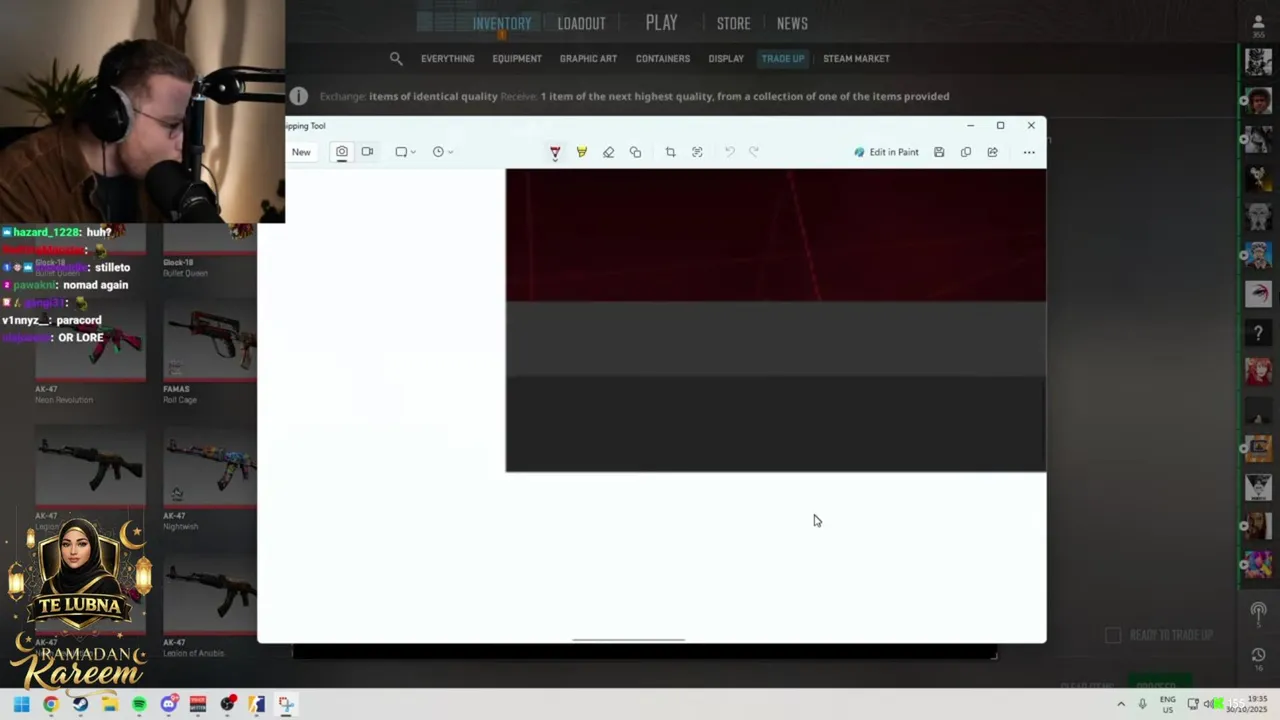Viewport: 1280px width, 720px height.
Task: Select the EQUIPMENT inventory filter
Action: [x=517, y=58]
